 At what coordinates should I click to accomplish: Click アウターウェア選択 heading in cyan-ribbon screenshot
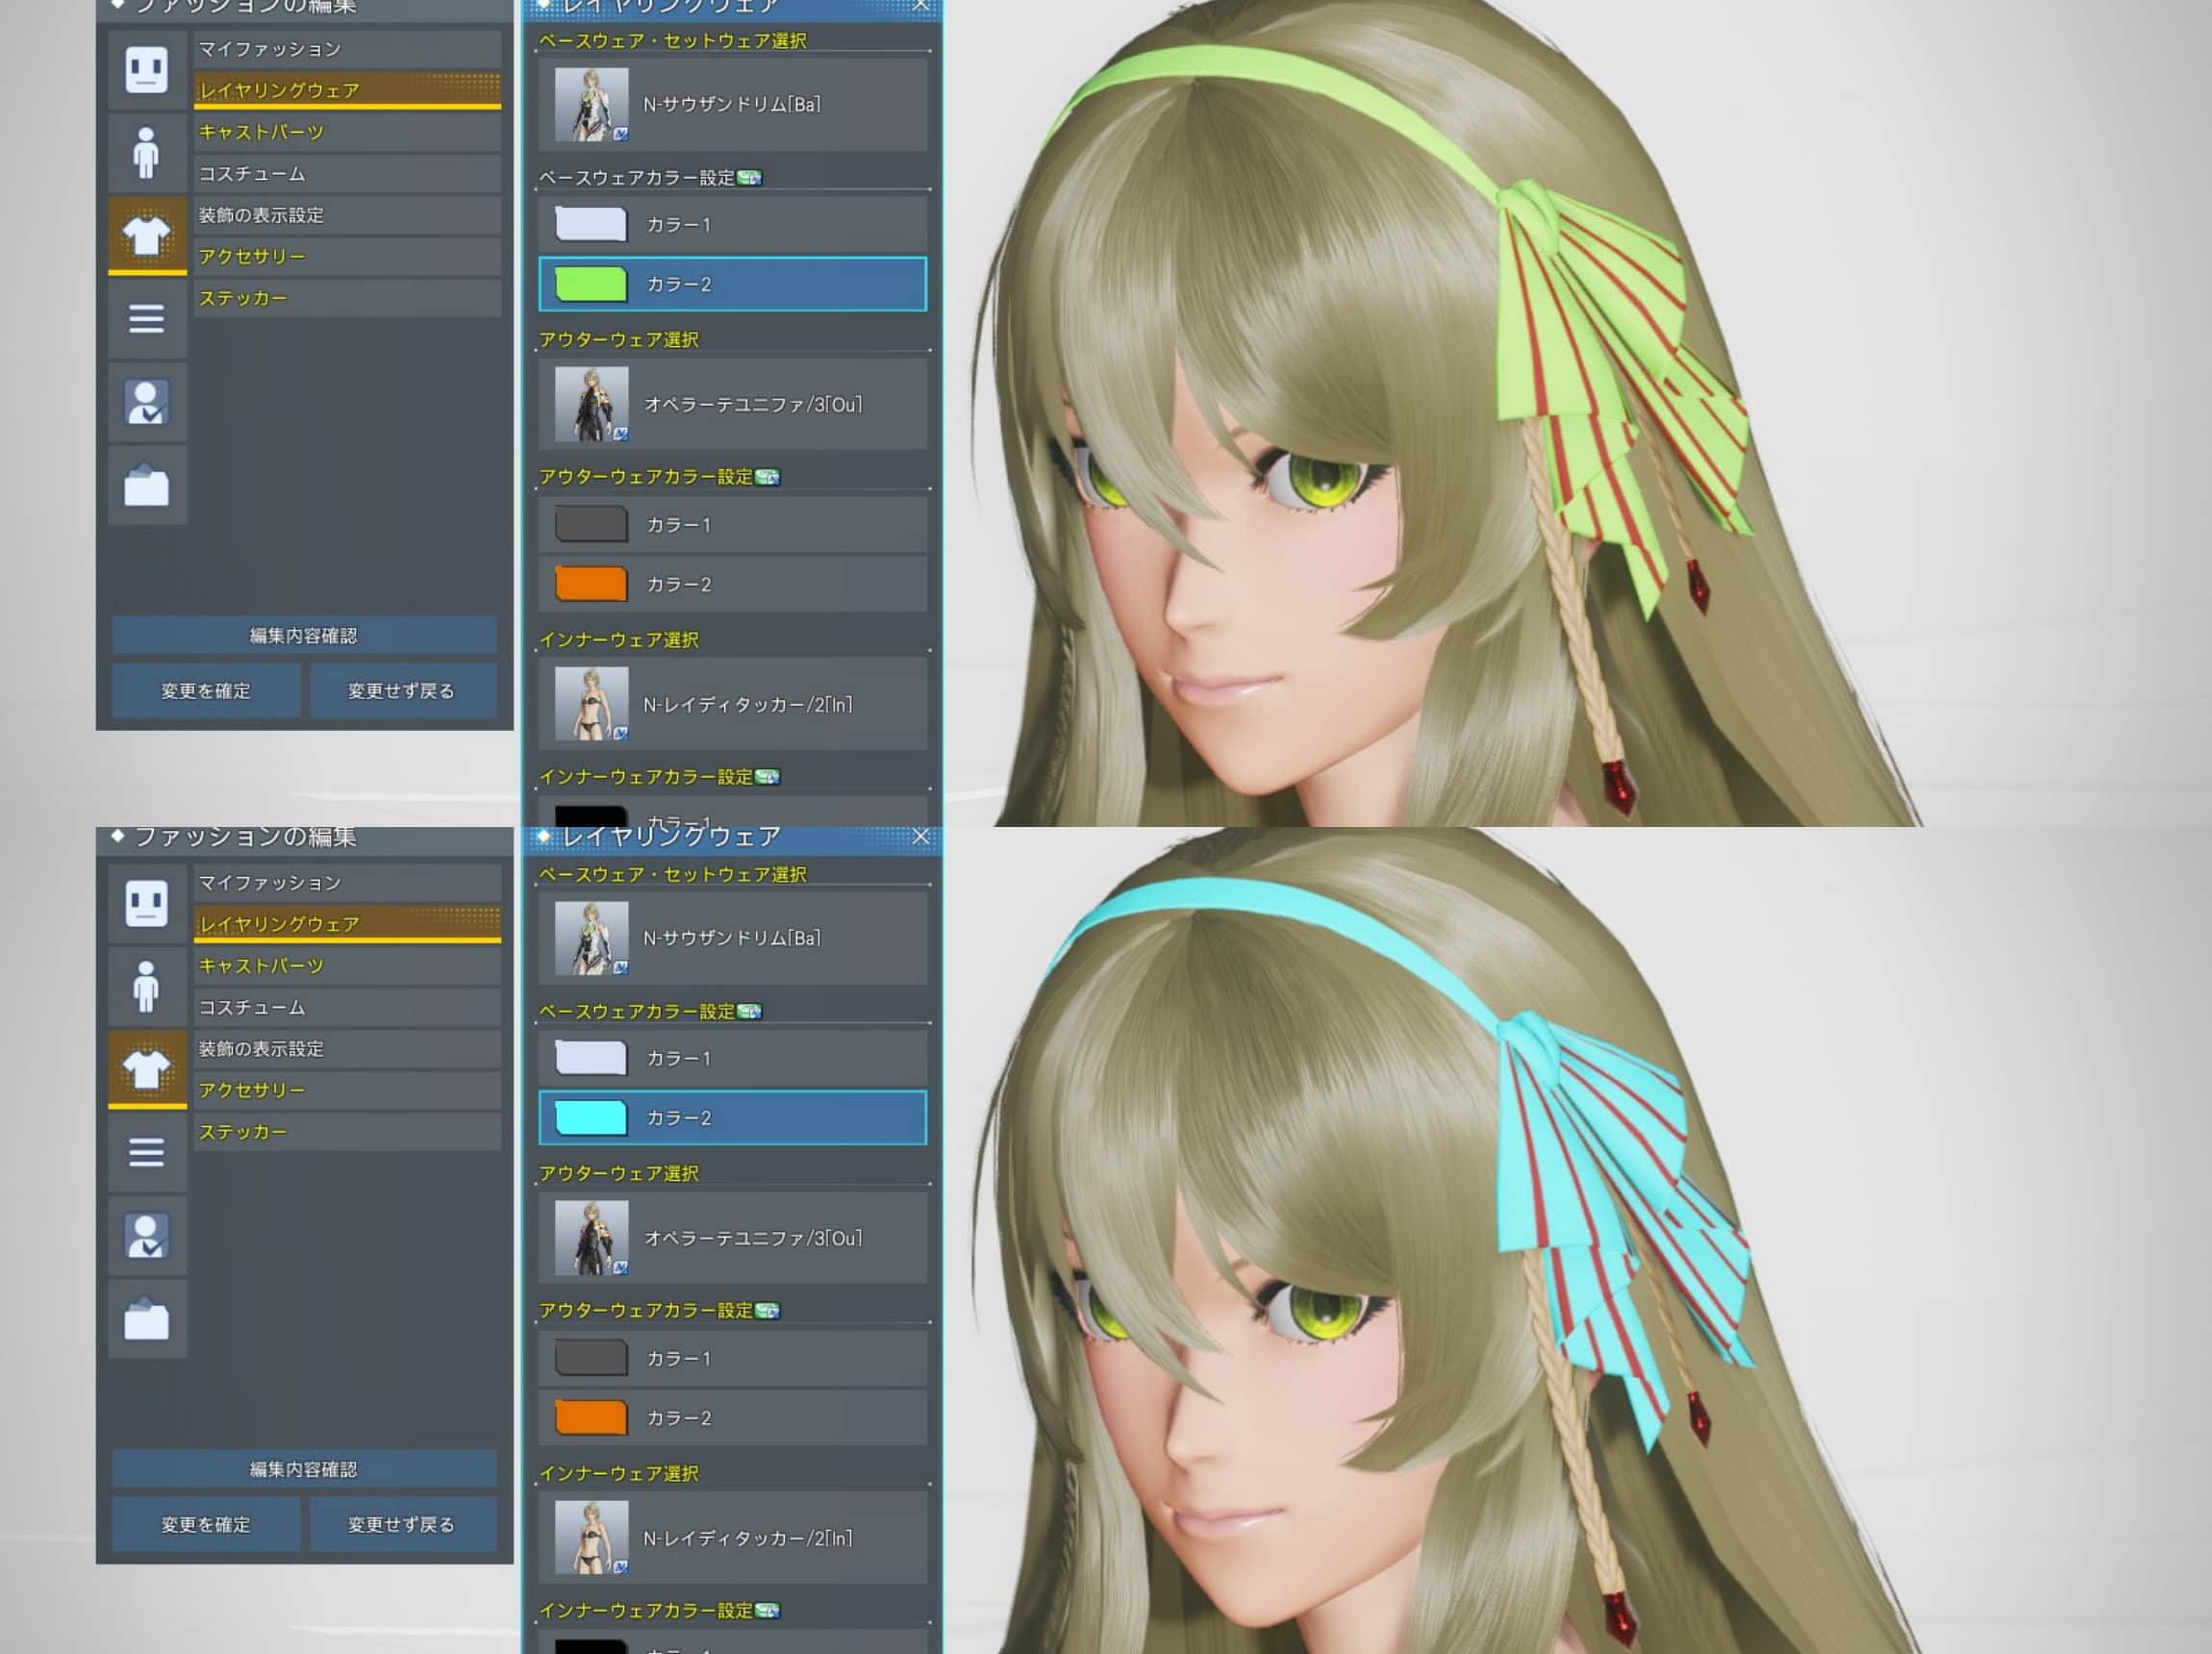(619, 1174)
